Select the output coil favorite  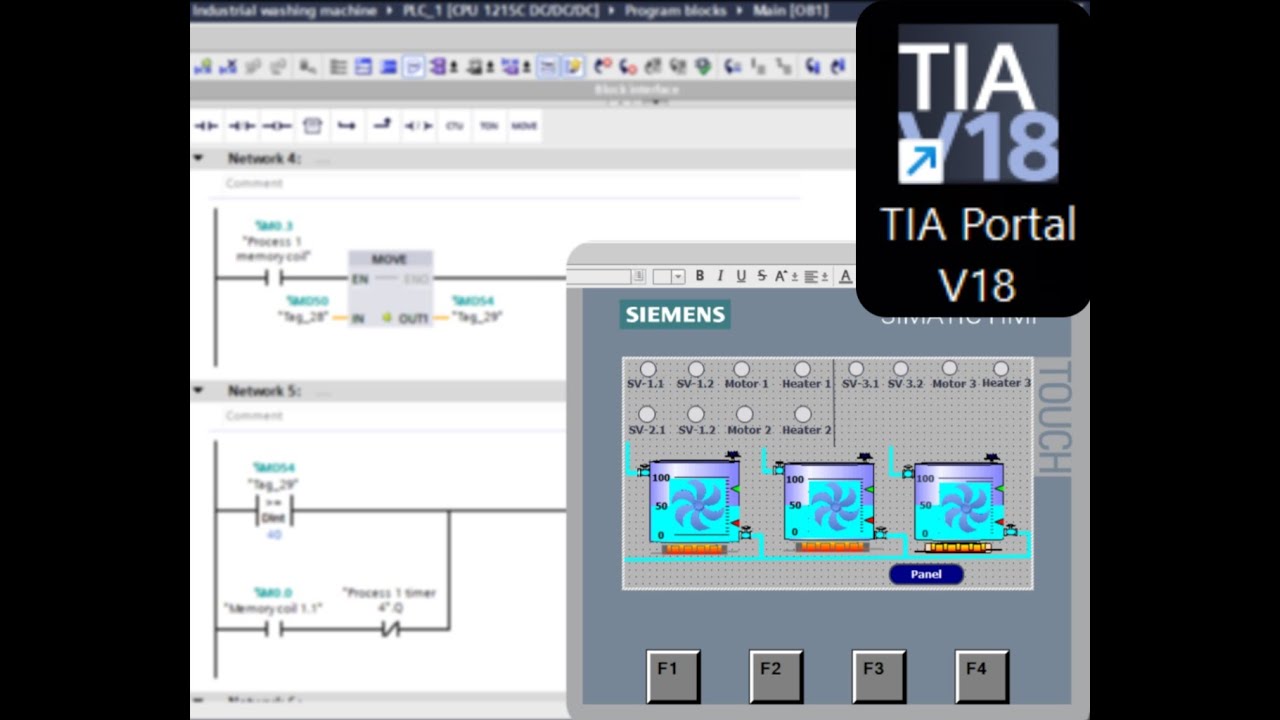click(x=277, y=126)
